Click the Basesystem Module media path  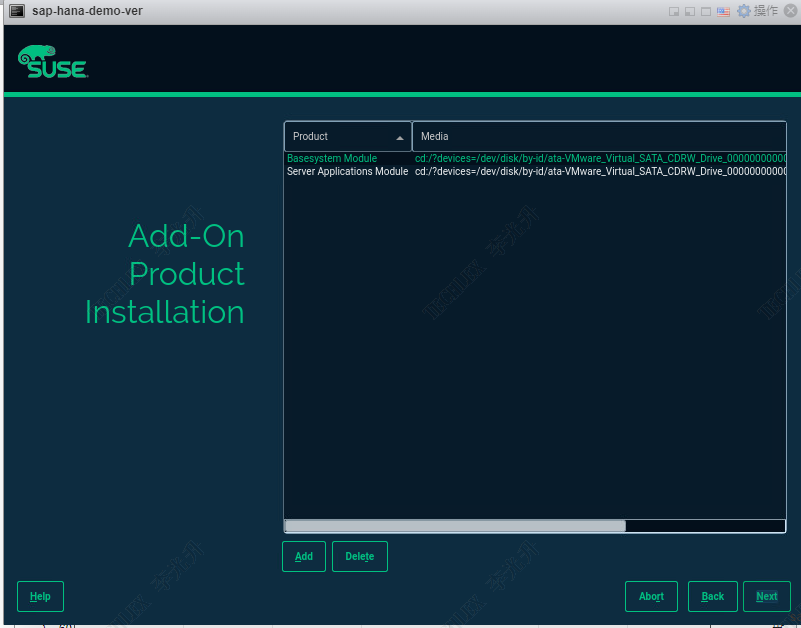[600, 158]
